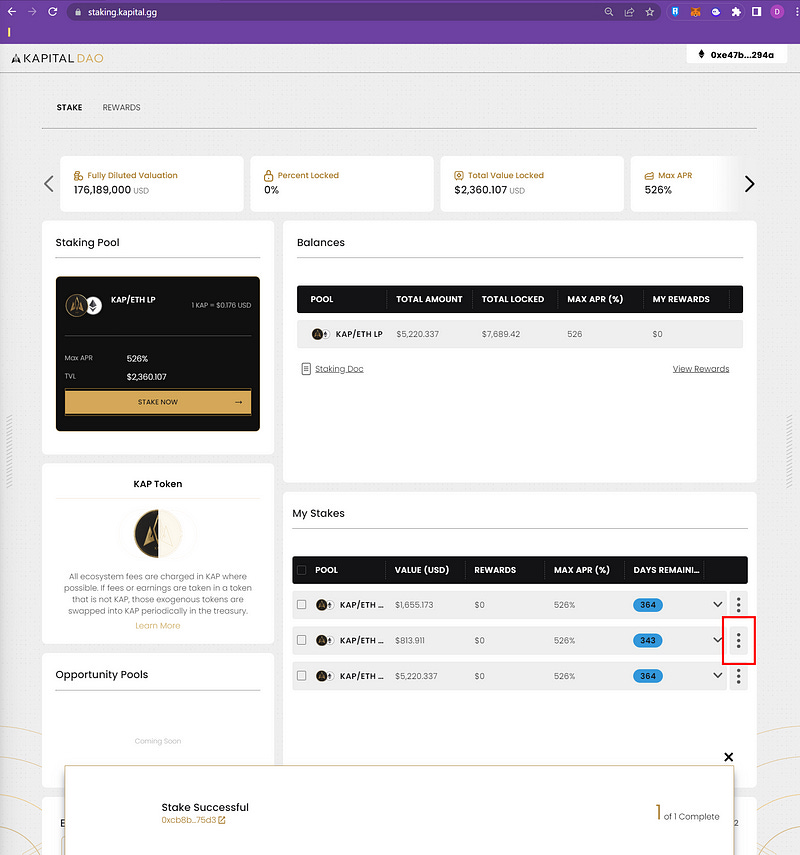Screen dimensions: 800x855
Task: Click the Percent Locked card
Action: [x=342, y=184]
